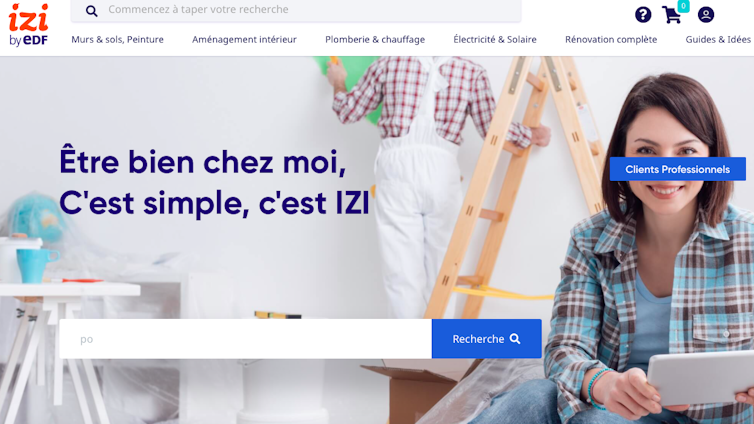Click the magnifier inside the Recherche button
The width and height of the screenshot is (754, 424).
(x=515, y=339)
